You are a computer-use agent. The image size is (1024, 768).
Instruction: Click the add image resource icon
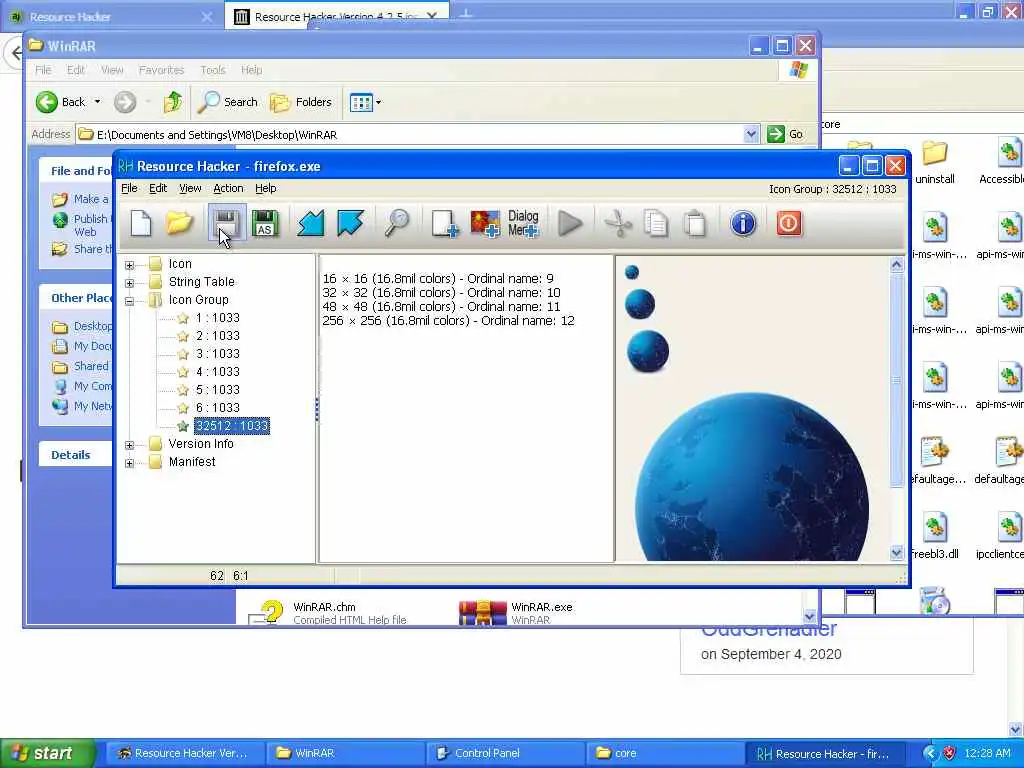coord(485,223)
